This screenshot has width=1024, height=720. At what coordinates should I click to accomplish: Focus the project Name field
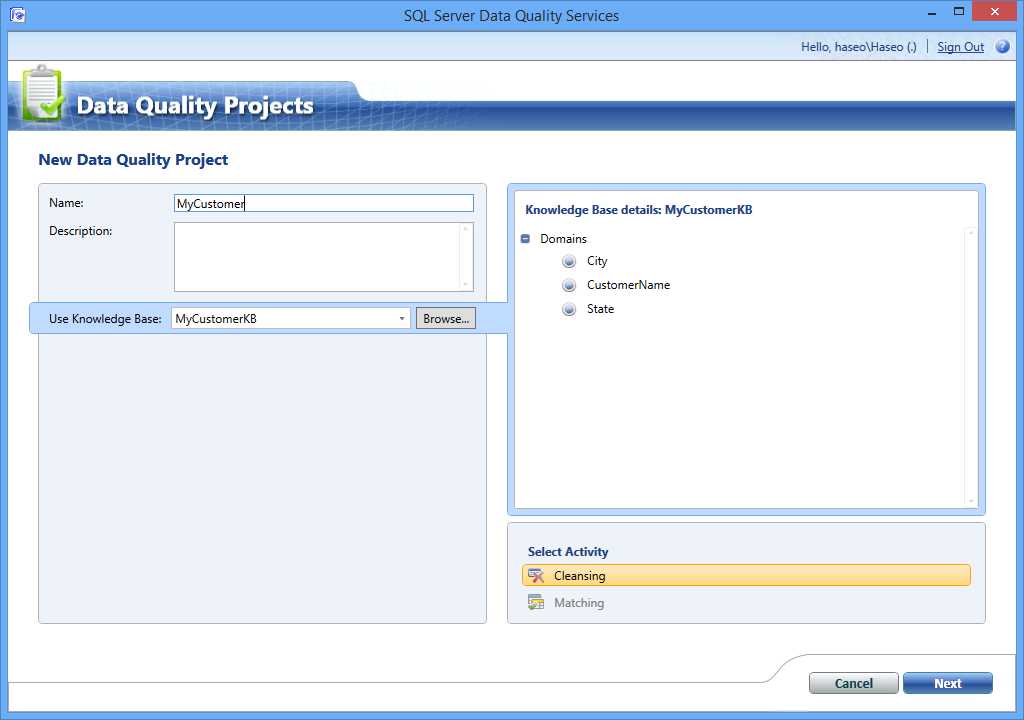point(324,203)
